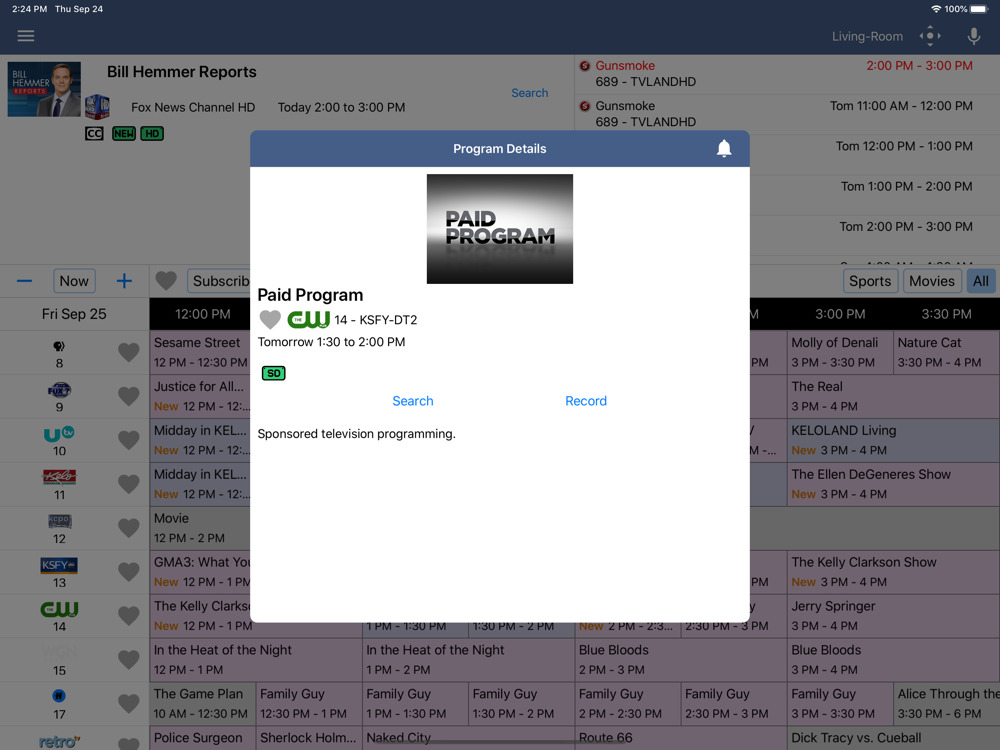The image size is (1000, 750).
Task: Select CW channel 14 logo in guide
Action: point(59,609)
